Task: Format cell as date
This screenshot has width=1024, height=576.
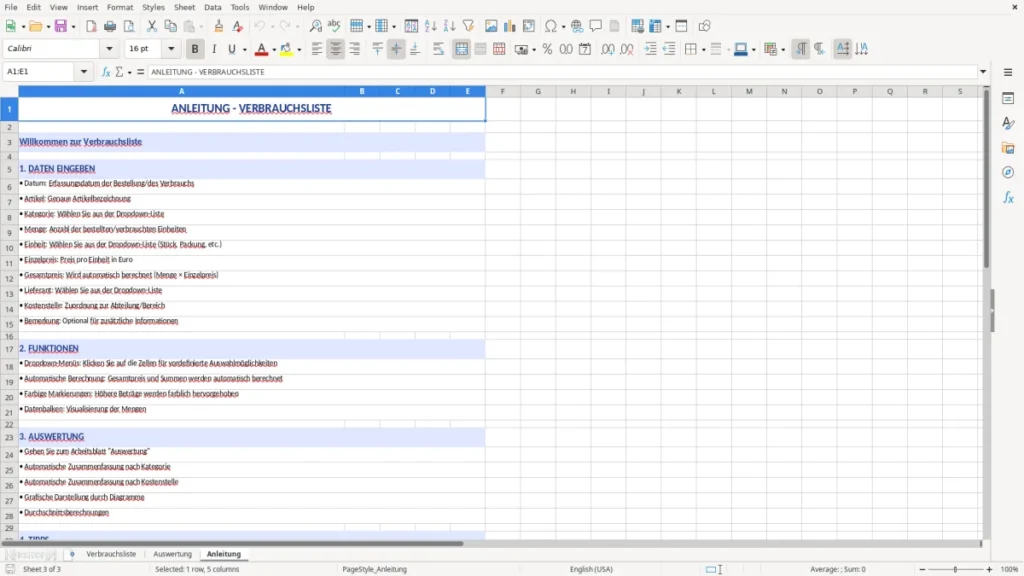Action: 585,49
